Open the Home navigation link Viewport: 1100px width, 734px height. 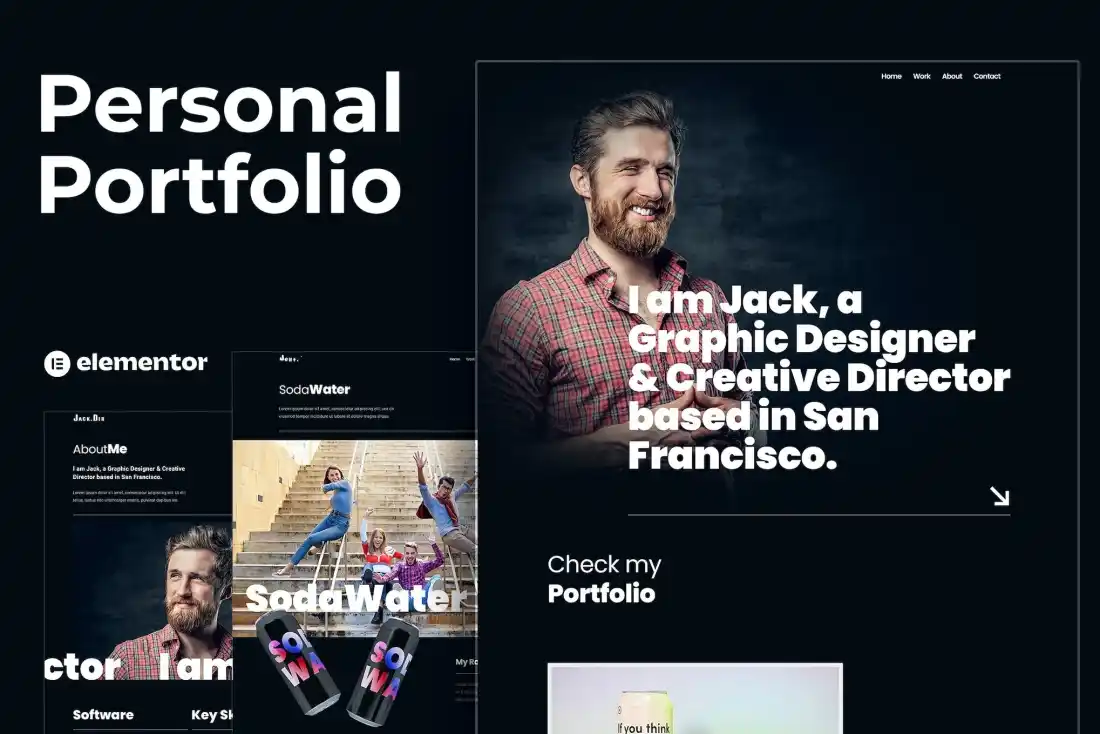(x=891, y=76)
